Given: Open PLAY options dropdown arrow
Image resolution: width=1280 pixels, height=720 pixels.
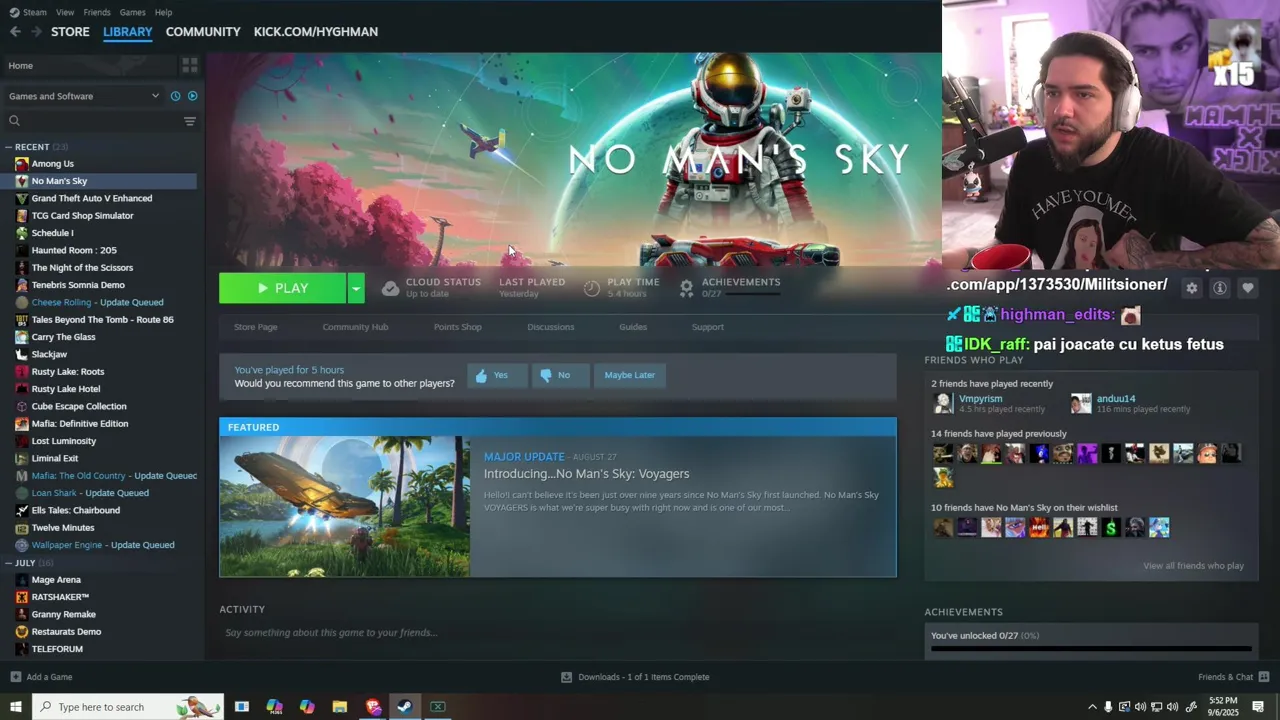Looking at the screenshot, I should point(355,288).
